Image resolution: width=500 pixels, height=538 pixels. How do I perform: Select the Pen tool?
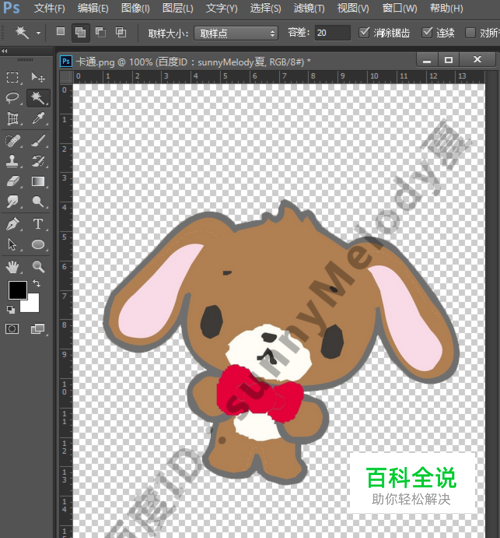[x=13, y=224]
